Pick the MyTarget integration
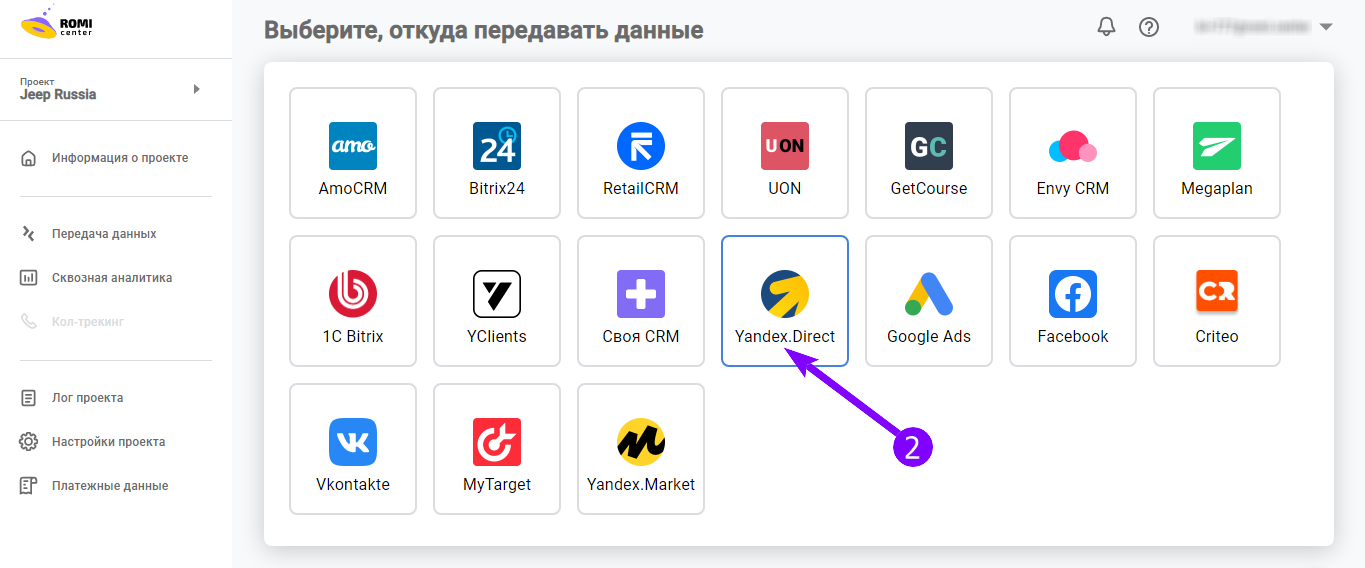 point(497,449)
